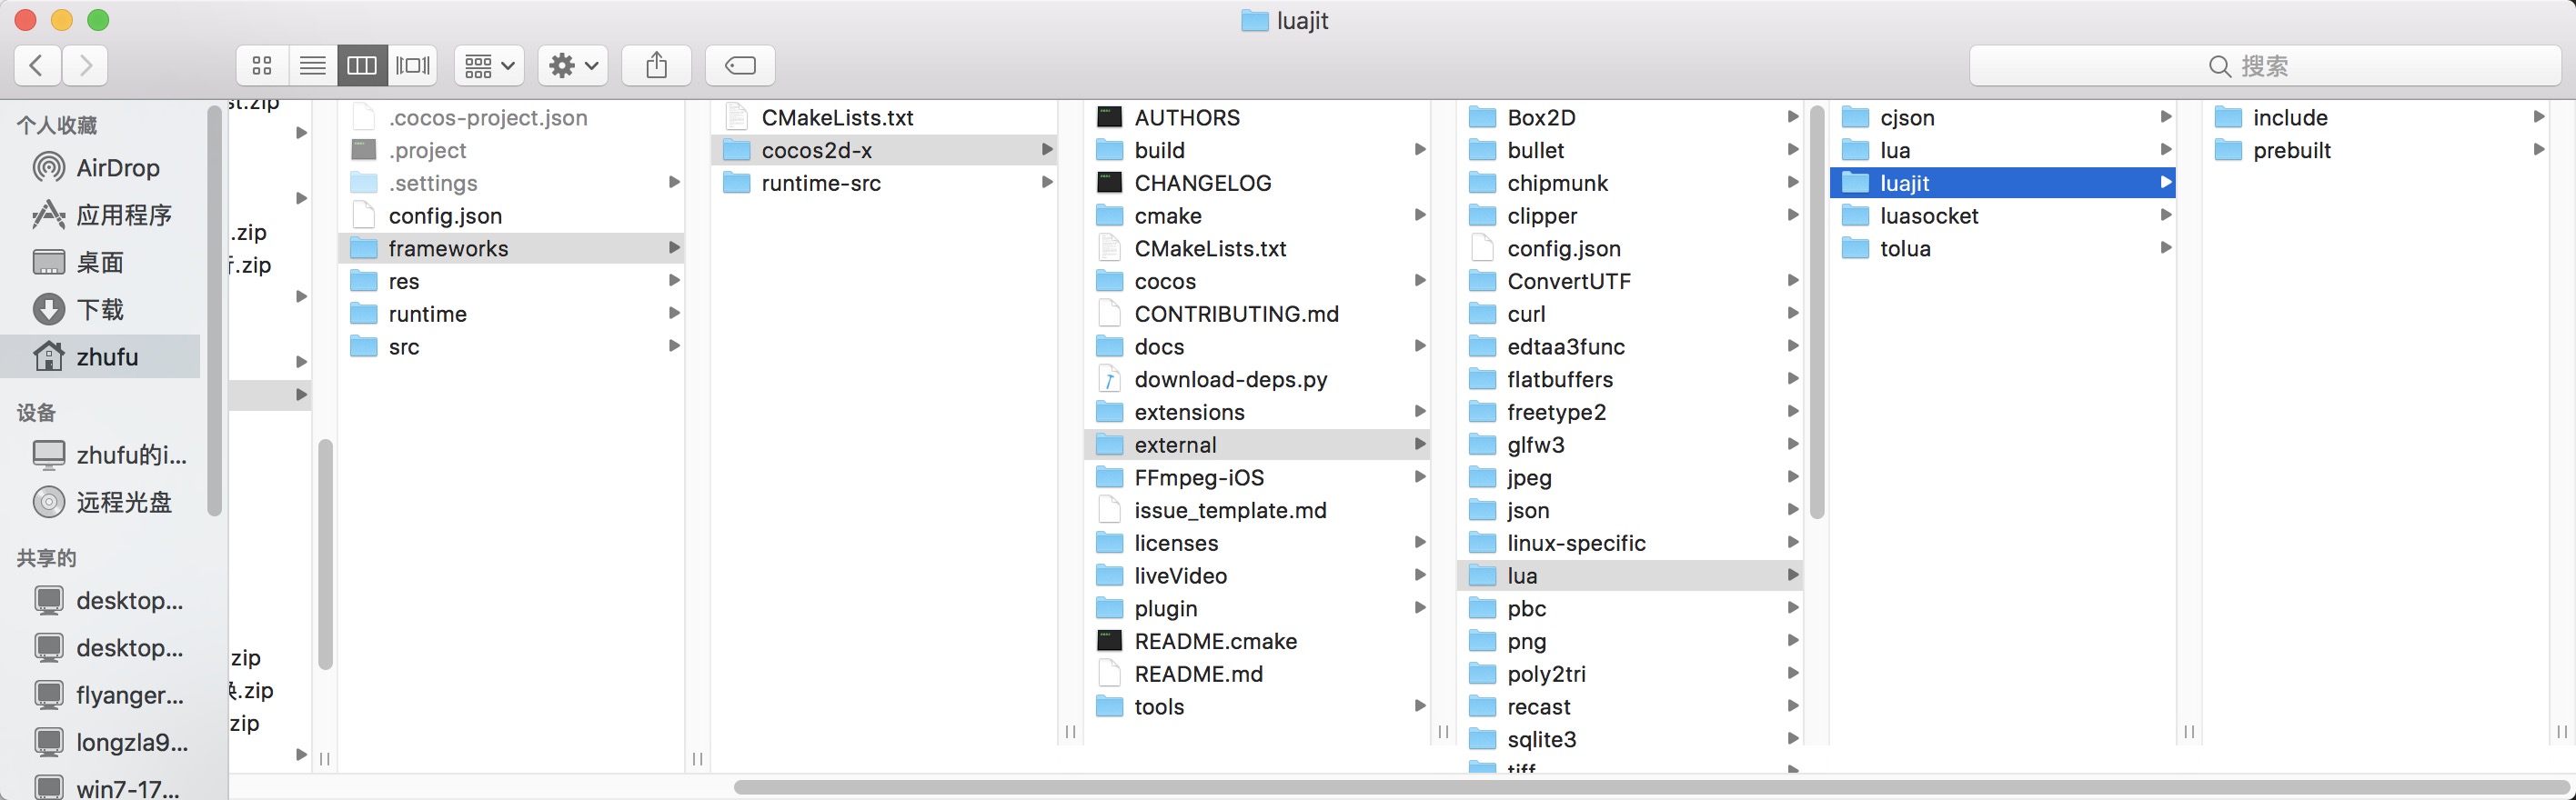Click the external column vertical scrollbar
This screenshot has height=800, width=2576.
point(1817,312)
